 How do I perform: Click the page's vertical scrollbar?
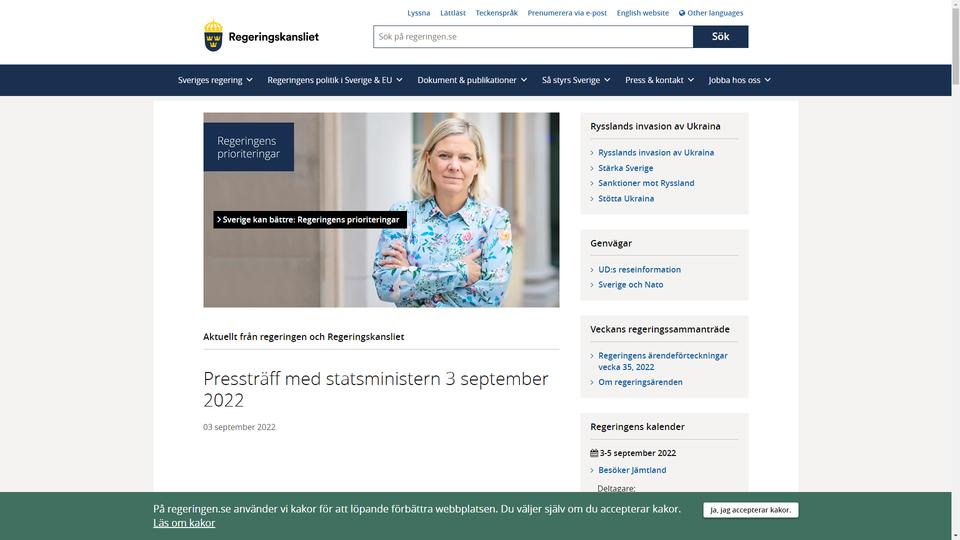956,270
